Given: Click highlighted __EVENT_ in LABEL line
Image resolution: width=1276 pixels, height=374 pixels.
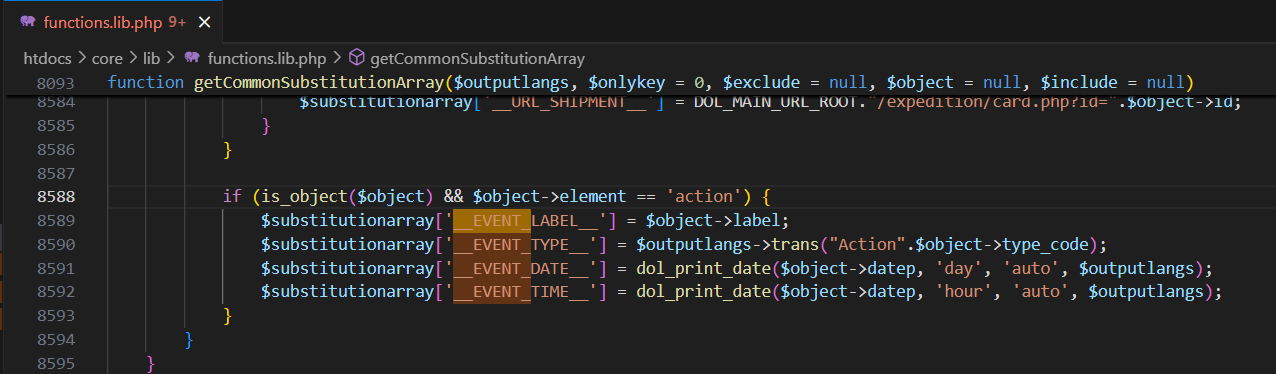Looking at the screenshot, I should [492, 221].
